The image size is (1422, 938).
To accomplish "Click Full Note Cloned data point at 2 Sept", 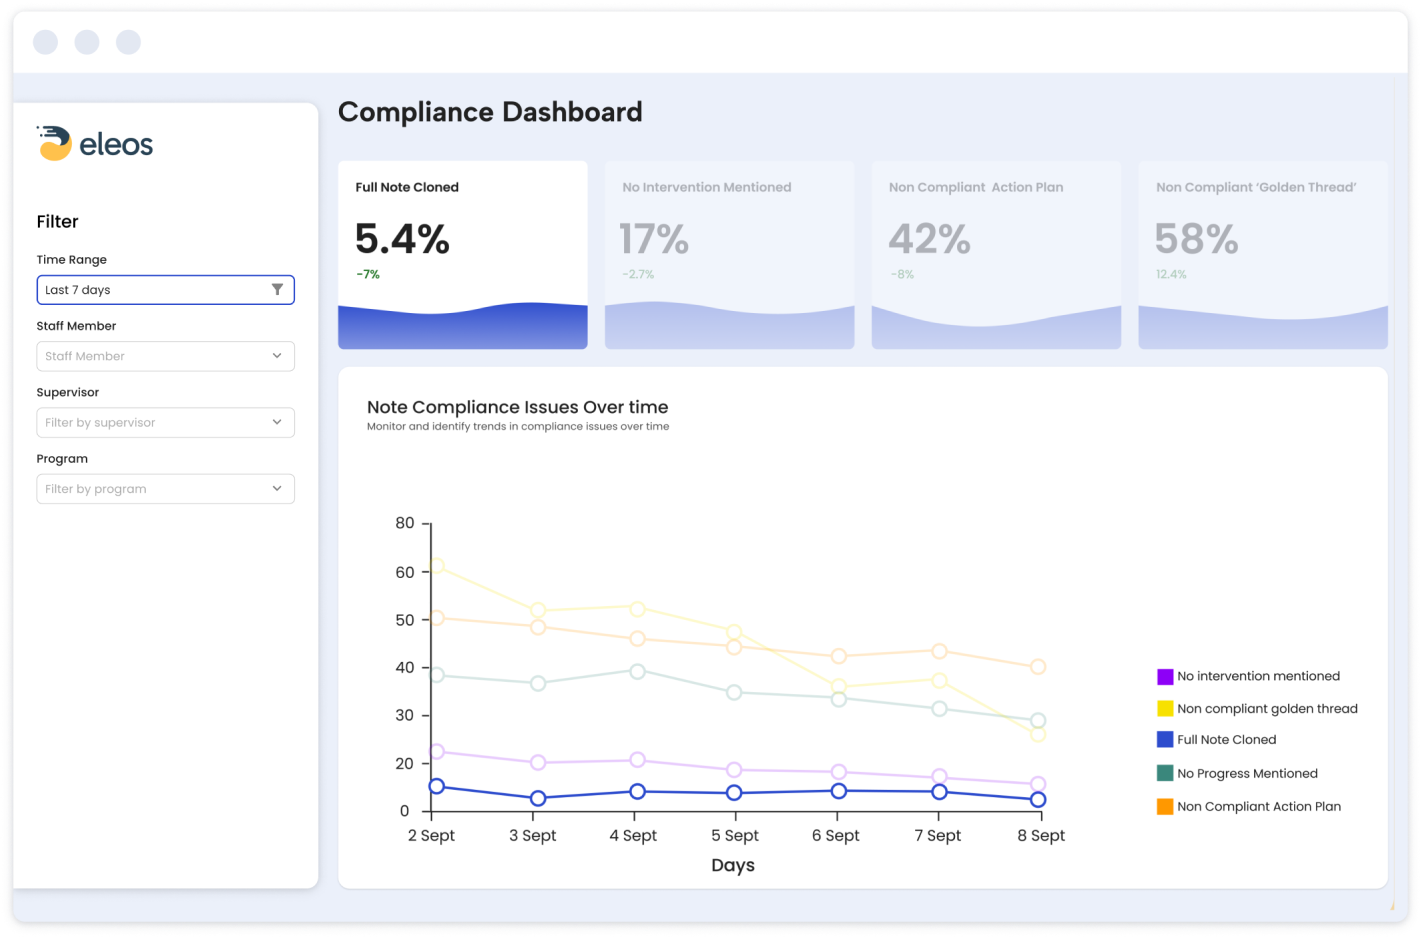I will pyautogui.click(x=437, y=786).
